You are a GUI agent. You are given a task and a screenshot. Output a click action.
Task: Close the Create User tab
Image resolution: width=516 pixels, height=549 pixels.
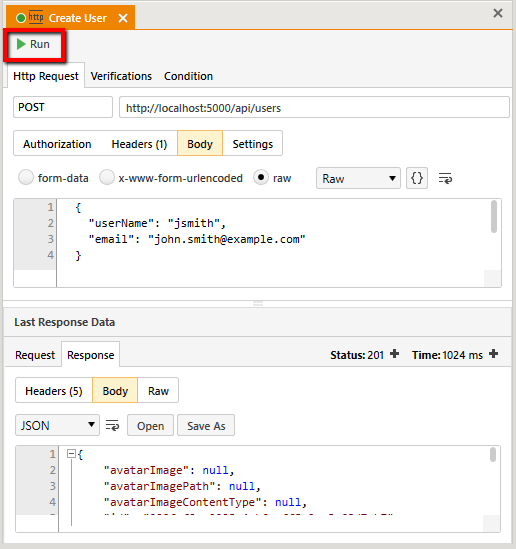click(x=123, y=18)
